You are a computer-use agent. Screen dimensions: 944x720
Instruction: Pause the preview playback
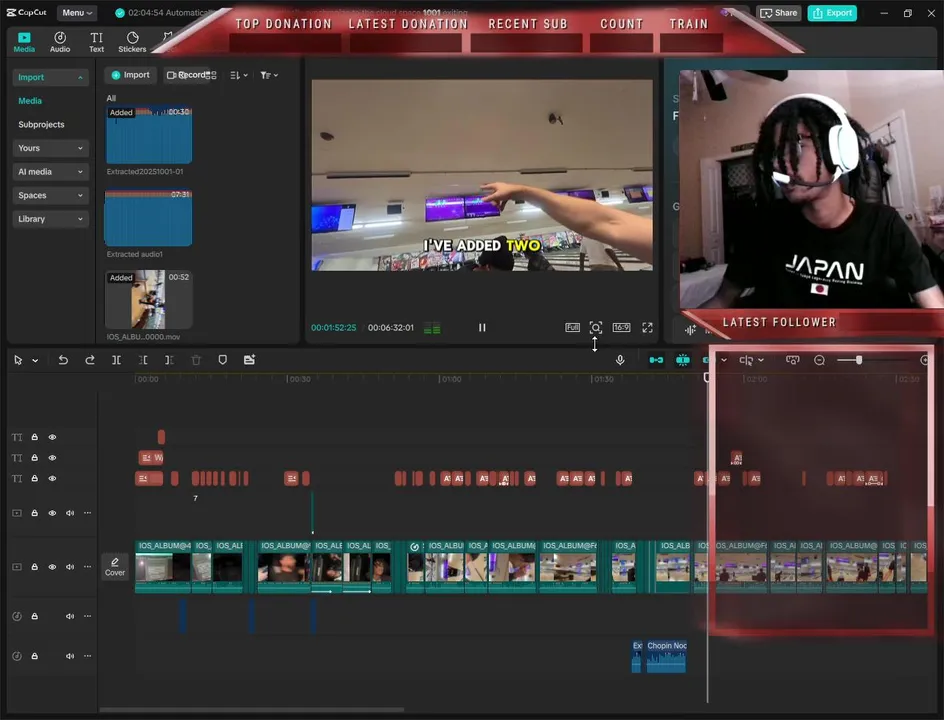tap(482, 327)
